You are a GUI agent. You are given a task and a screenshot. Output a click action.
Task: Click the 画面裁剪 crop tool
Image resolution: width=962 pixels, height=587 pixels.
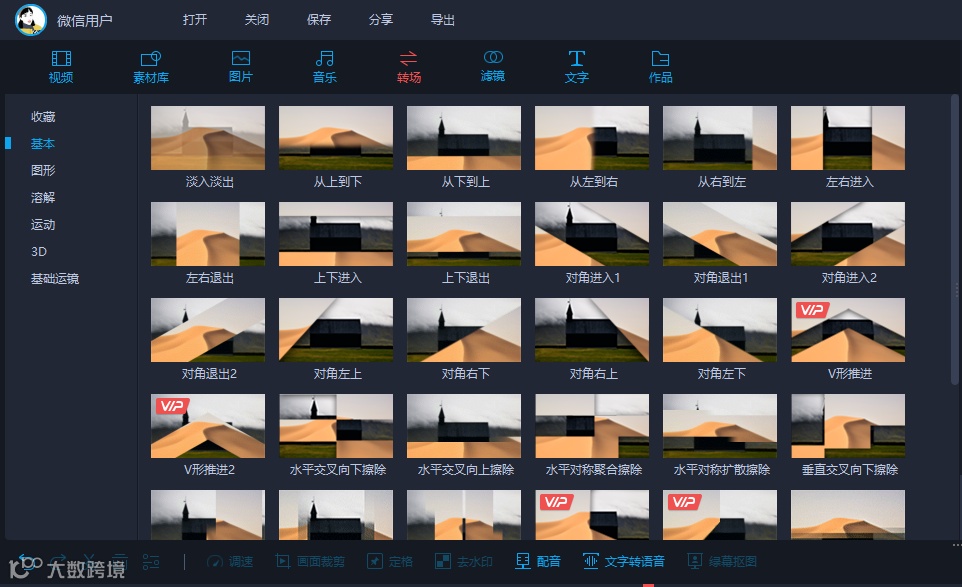[310, 561]
